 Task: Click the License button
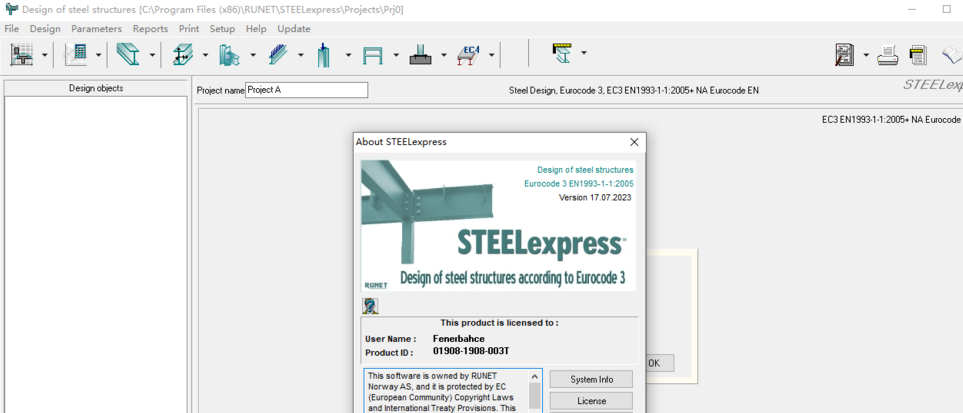(591, 401)
